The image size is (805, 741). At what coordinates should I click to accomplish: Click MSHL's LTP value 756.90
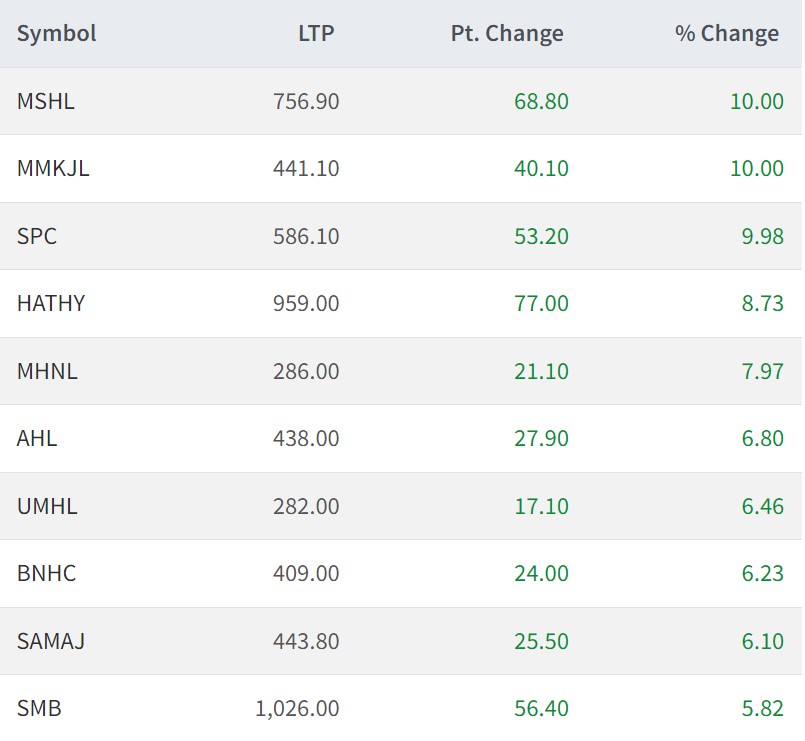coord(306,101)
